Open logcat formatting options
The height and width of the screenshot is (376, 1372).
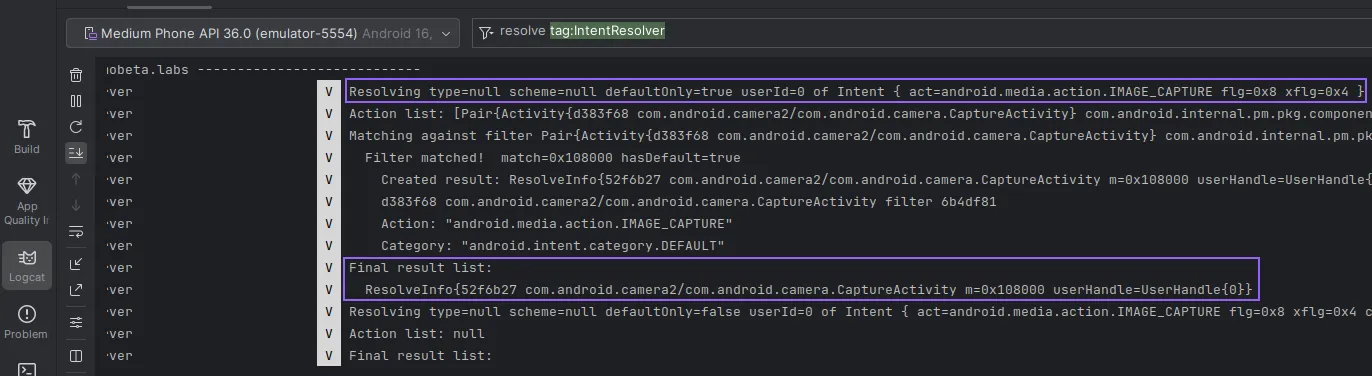coord(76,323)
